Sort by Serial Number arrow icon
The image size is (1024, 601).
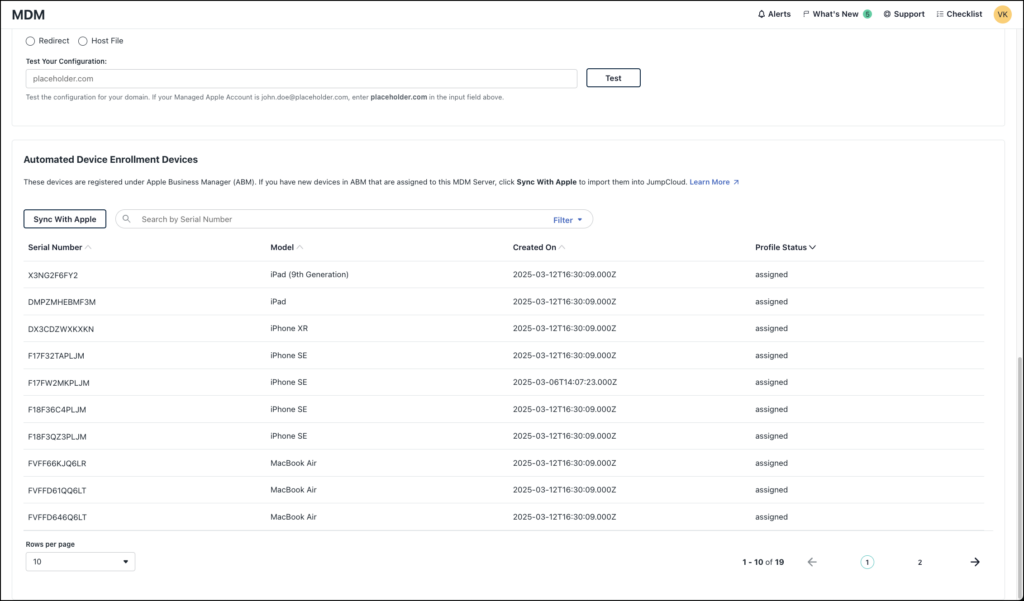coord(89,247)
